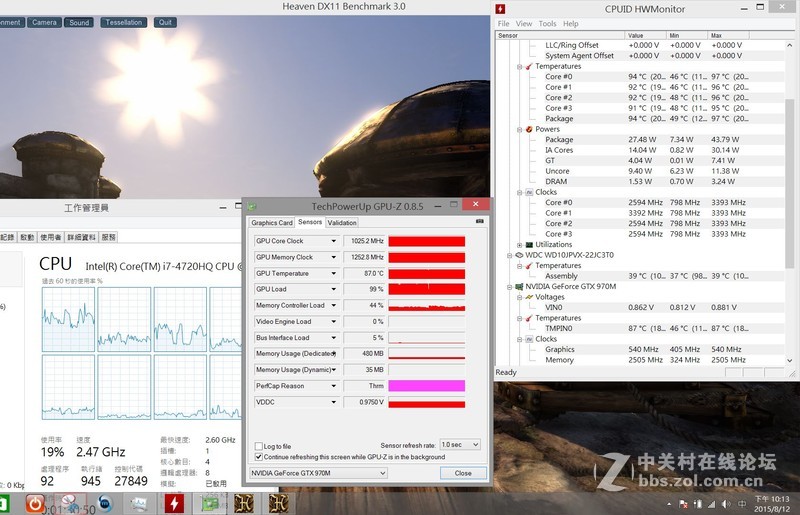Switch to the Graphics Card tab
Viewport: 800px width, 515px height.
271,223
